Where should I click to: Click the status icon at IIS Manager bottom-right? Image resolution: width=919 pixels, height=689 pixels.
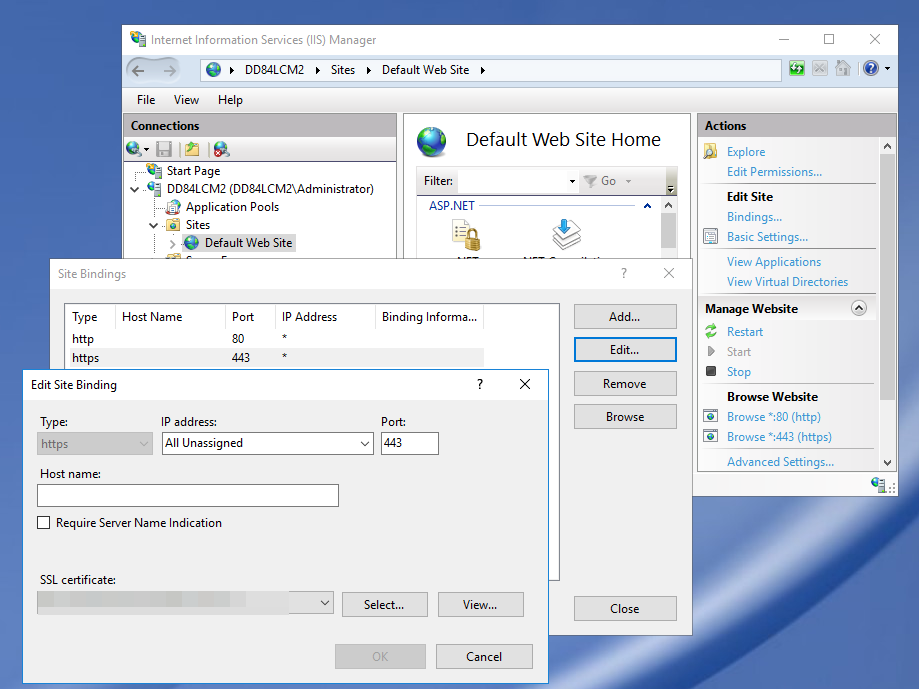click(x=879, y=485)
